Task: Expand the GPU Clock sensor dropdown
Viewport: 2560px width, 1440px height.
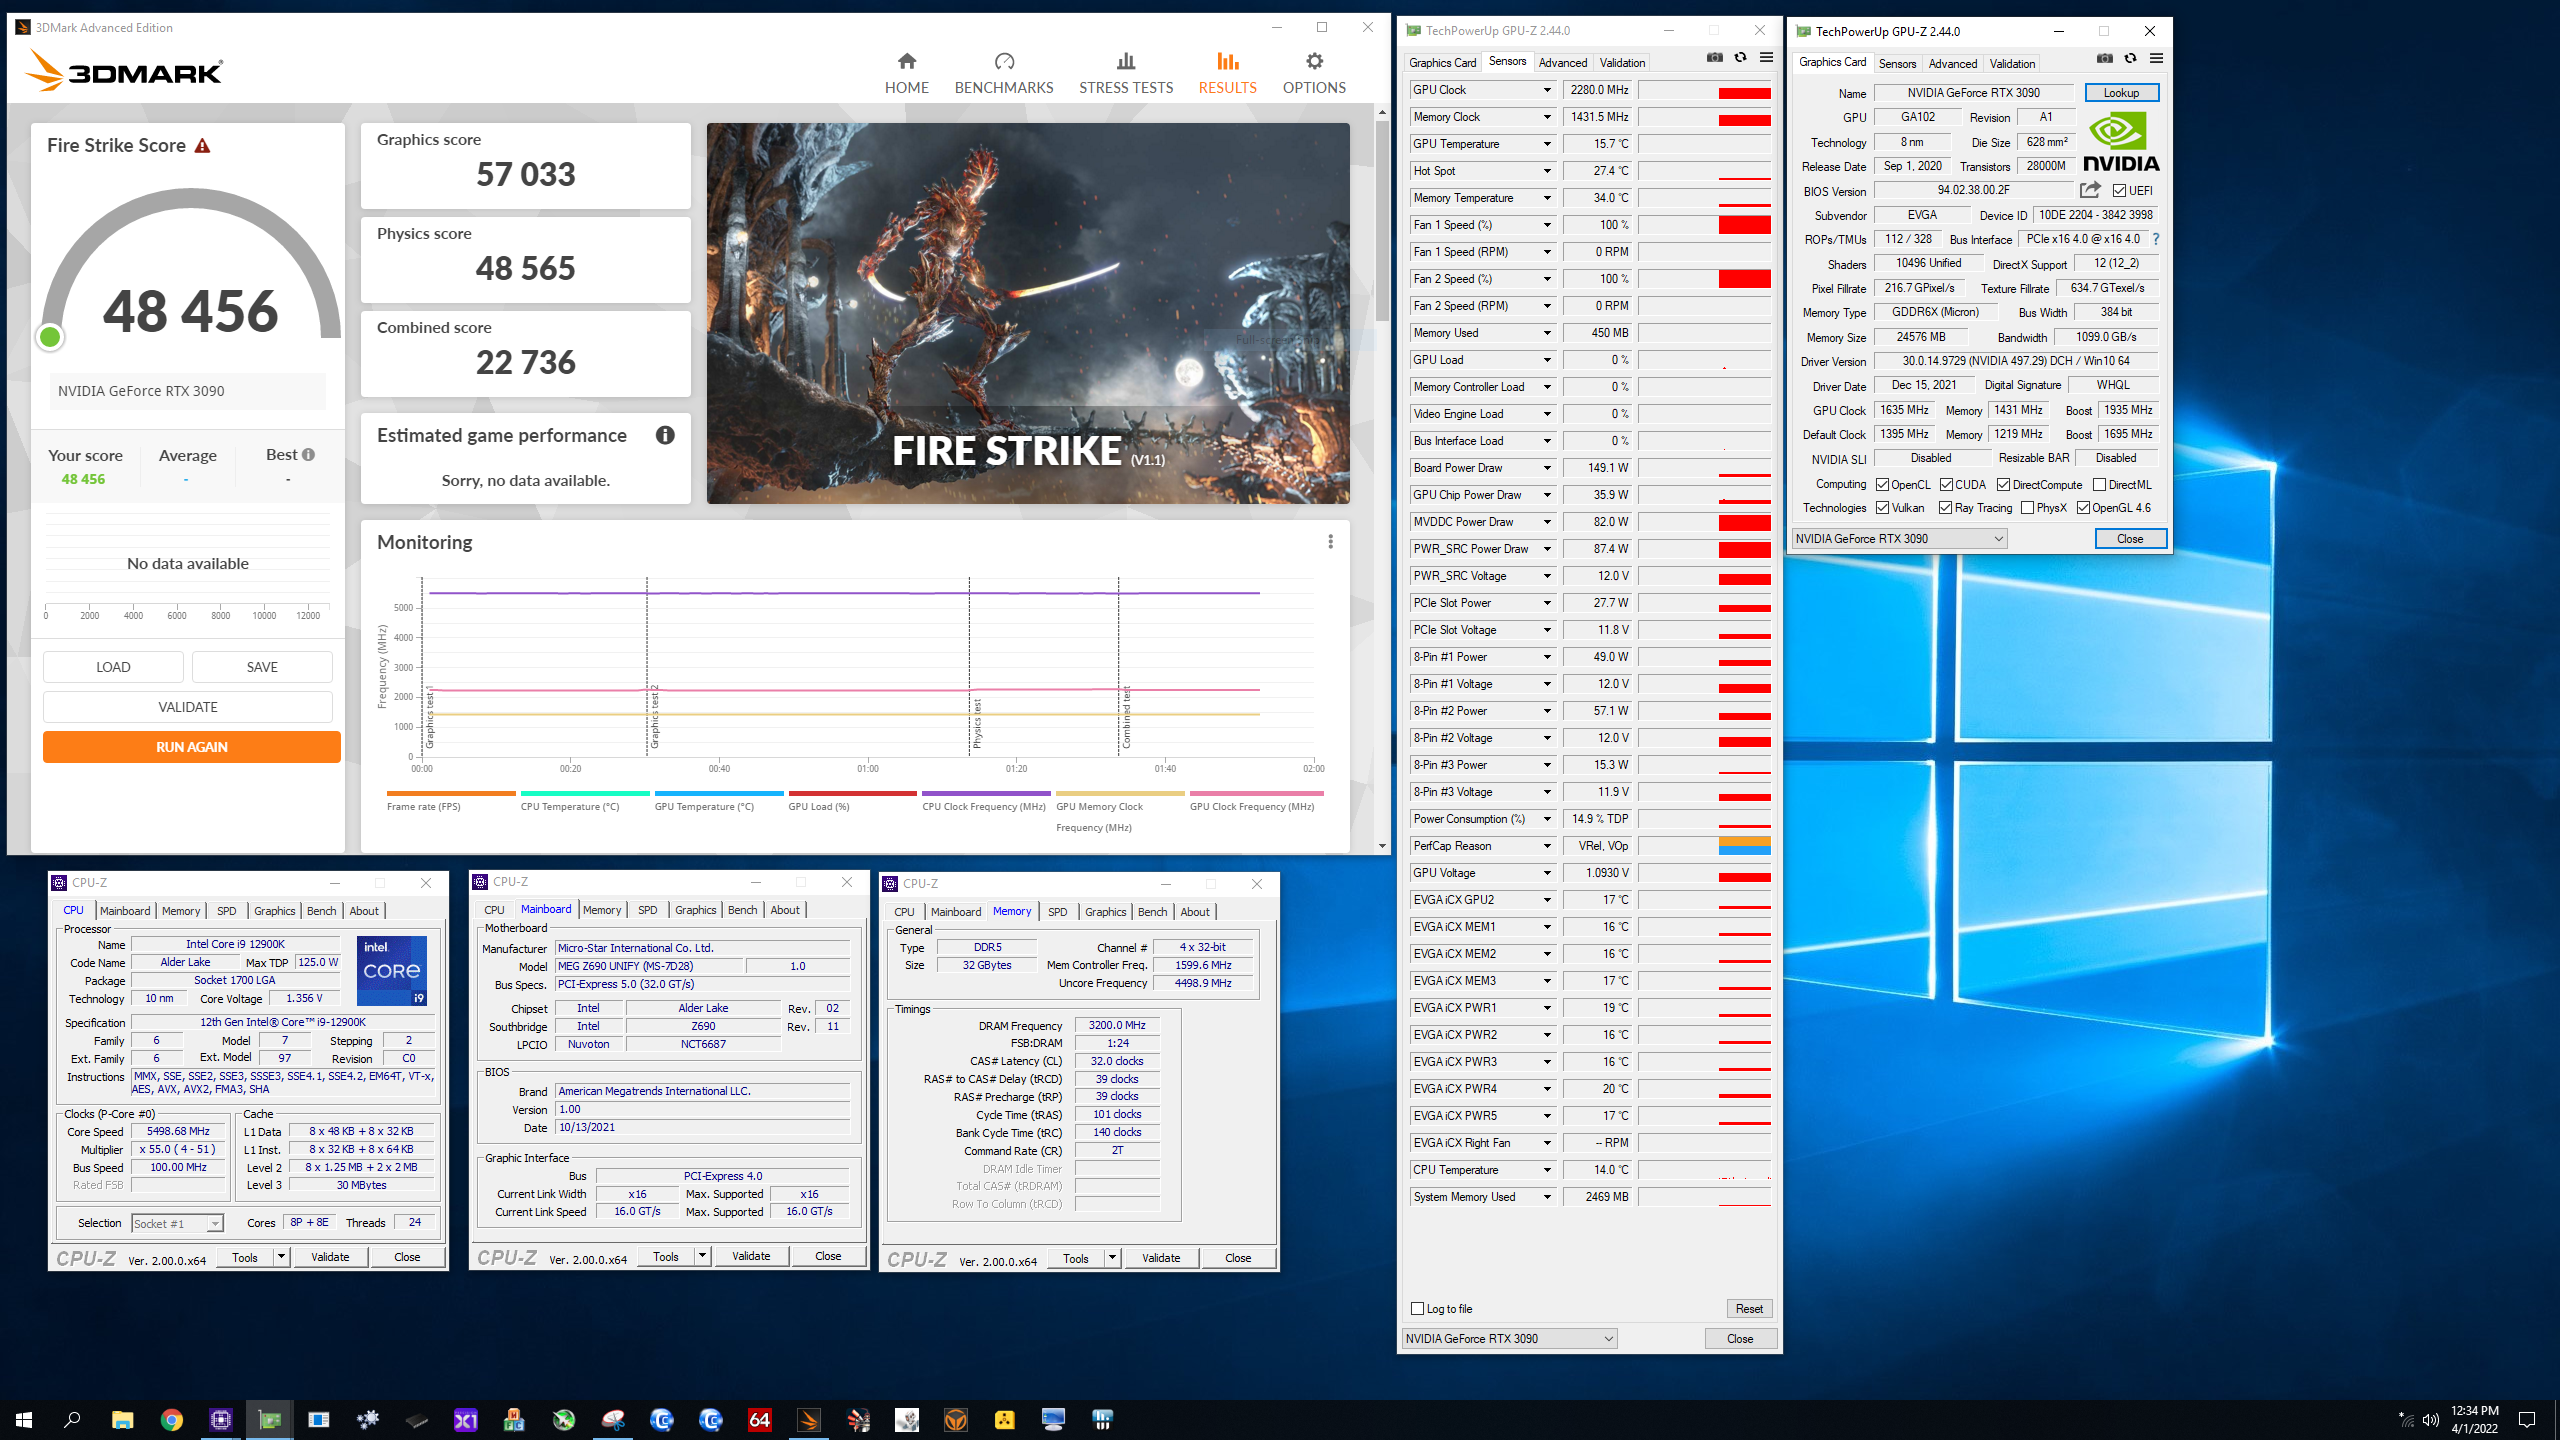Action: (x=1547, y=90)
